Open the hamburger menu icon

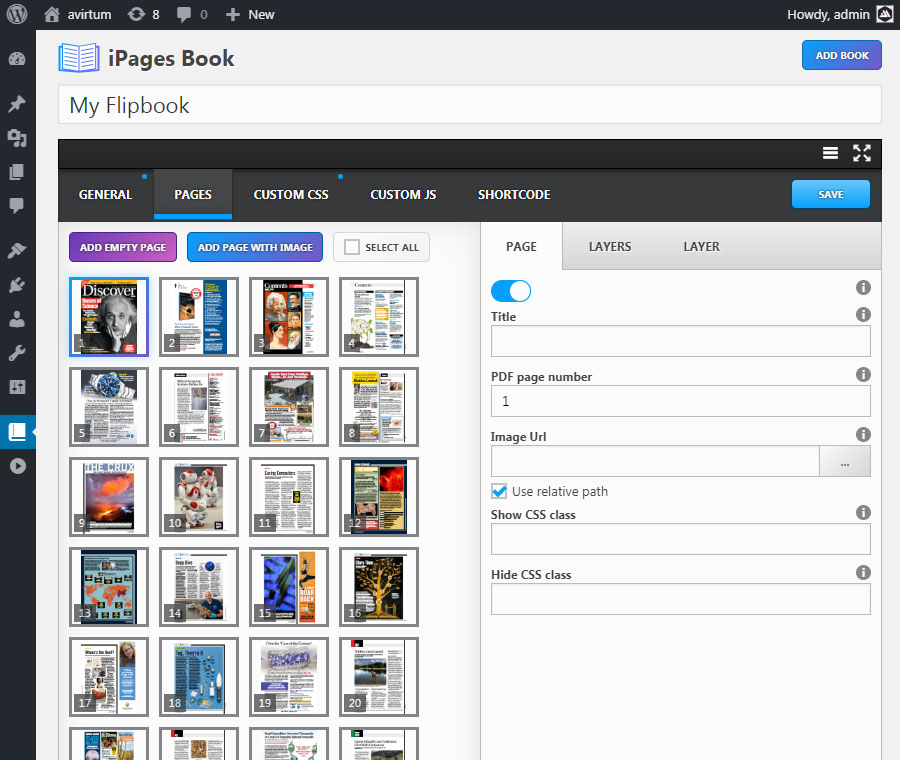[x=830, y=153]
